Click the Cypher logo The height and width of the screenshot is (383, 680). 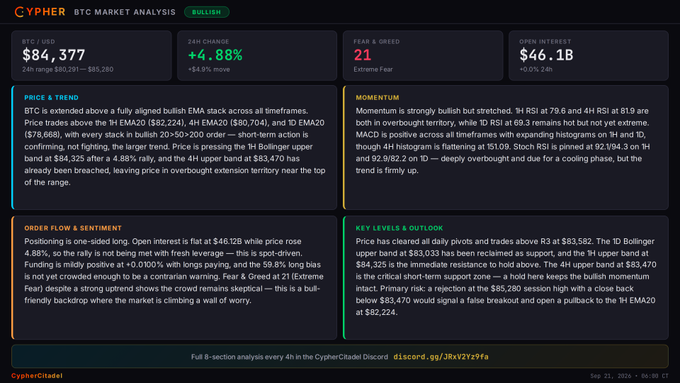pyautogui.click(x=40, y=12)
